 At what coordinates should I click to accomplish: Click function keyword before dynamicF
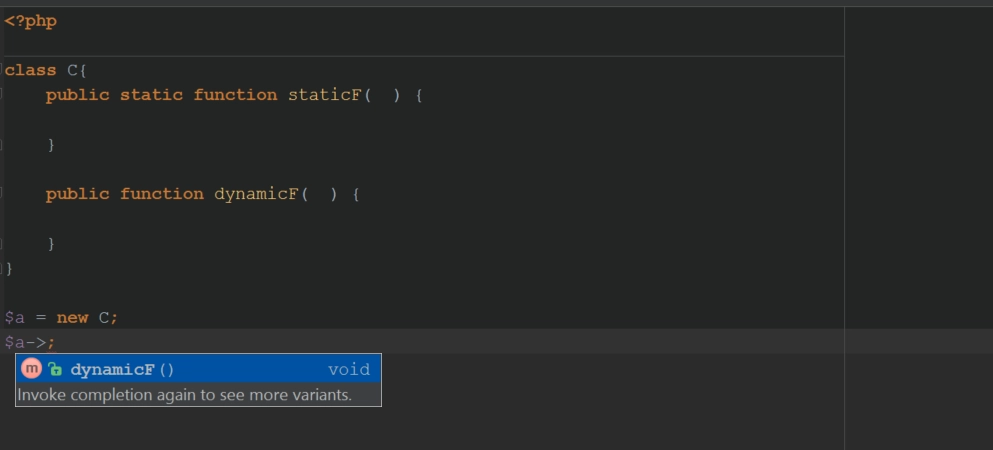point(162,194)
